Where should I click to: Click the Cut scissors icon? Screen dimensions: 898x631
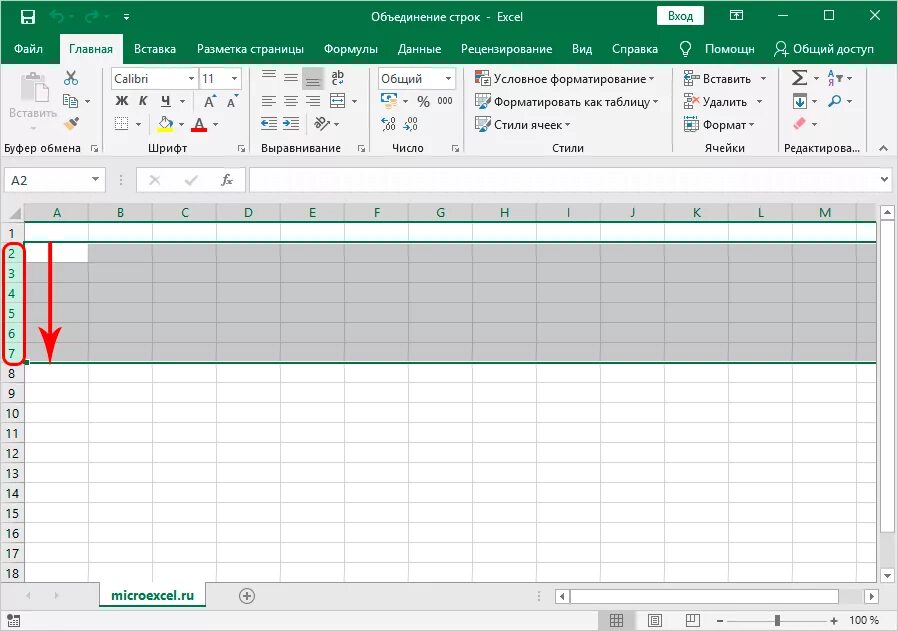pos(71,78)
